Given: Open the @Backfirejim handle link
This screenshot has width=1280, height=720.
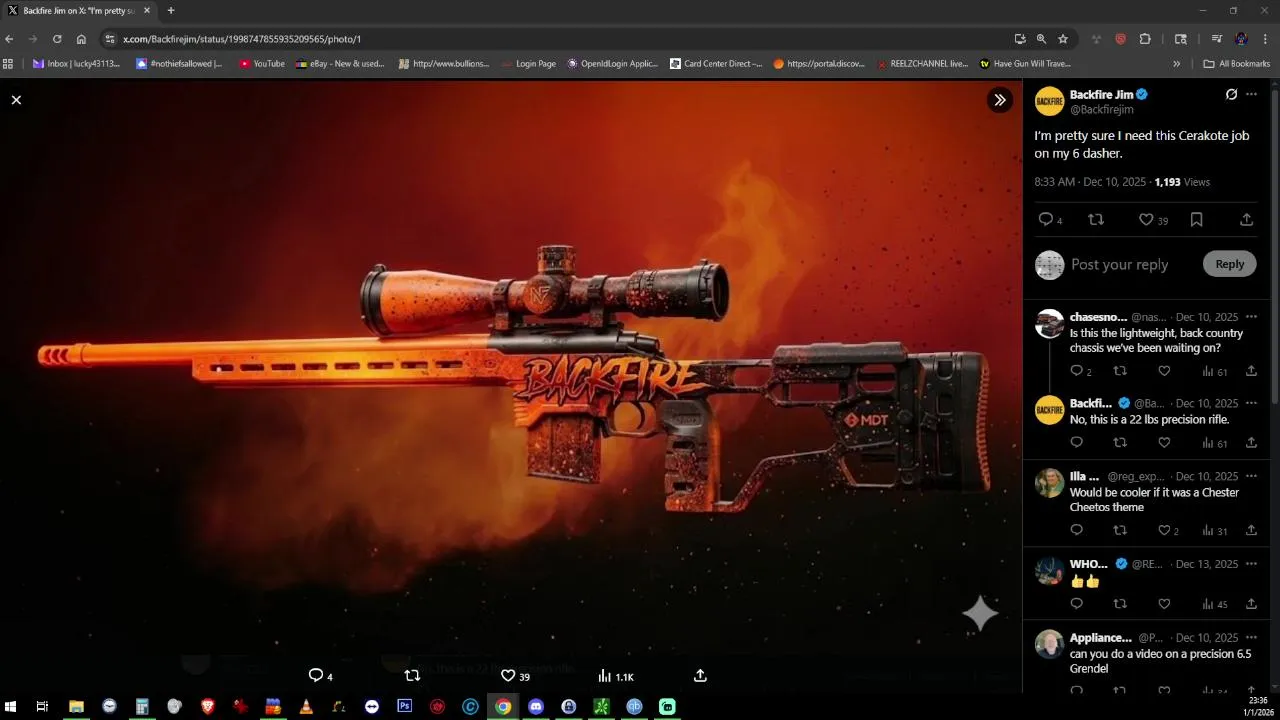Looking at the screenshot, I should coord(1101,109).
